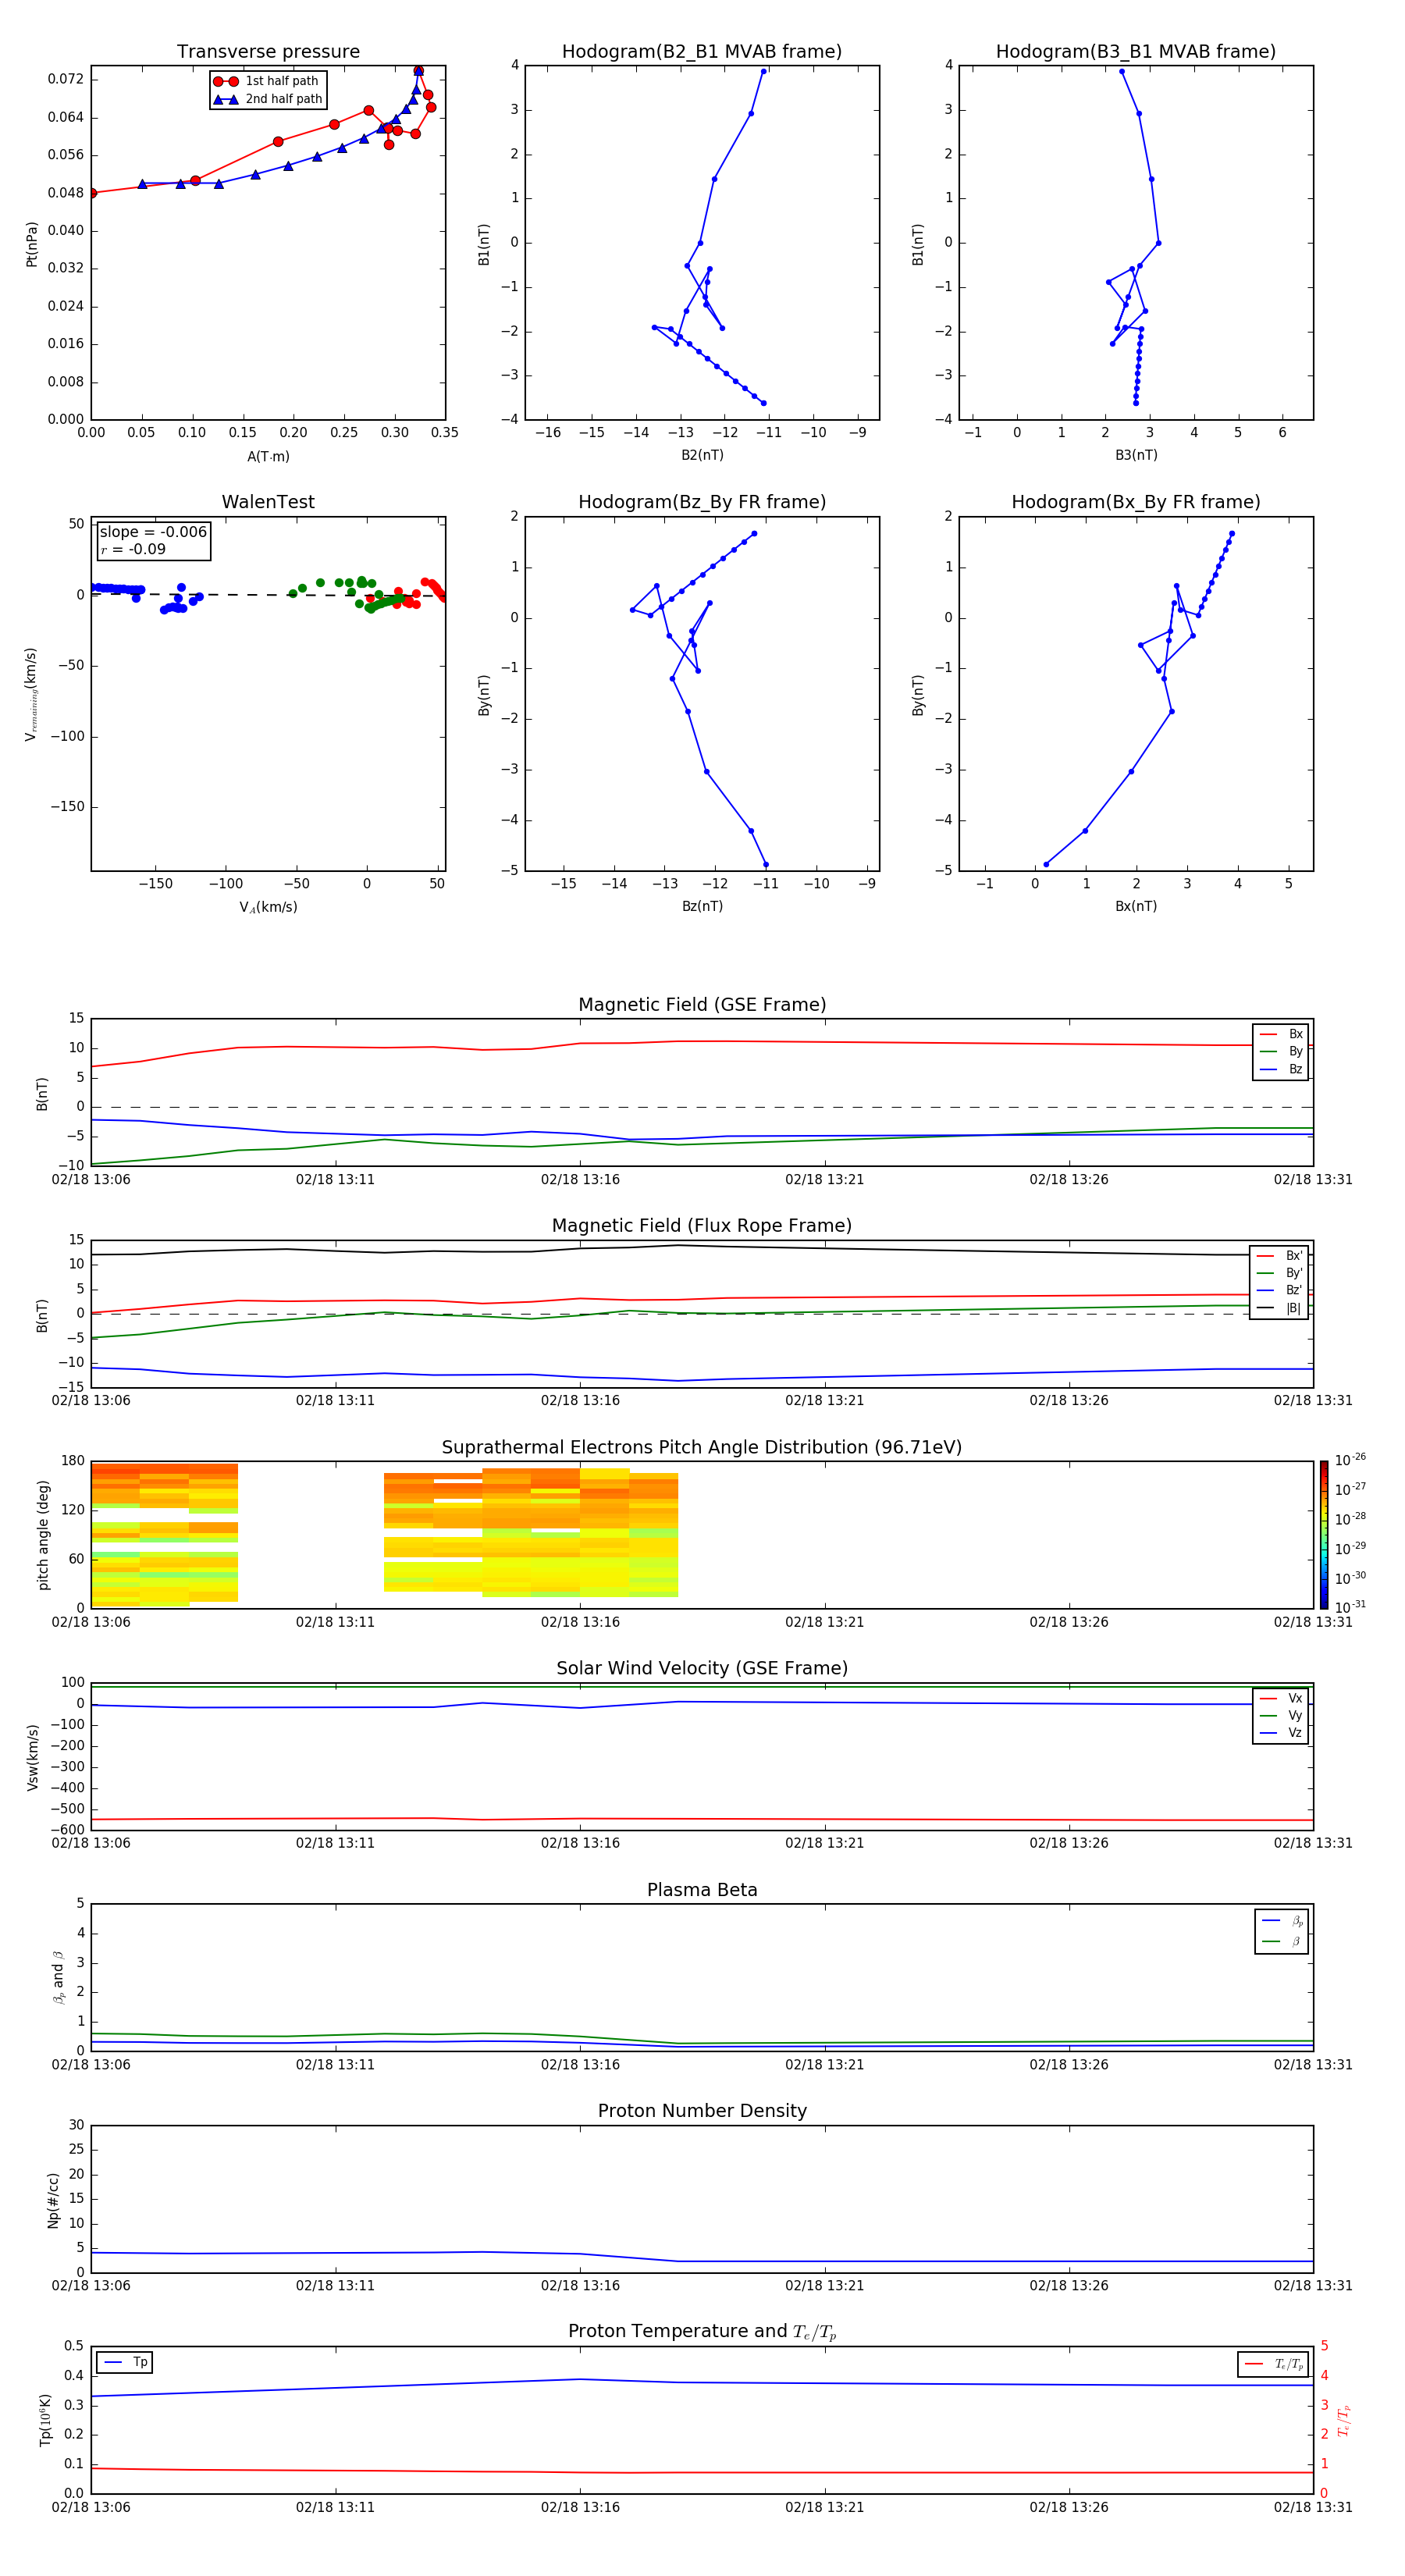Select 'Tp' legend in temperature plot
This screenshot has height=2576, width=1405.
point(125,2362)
